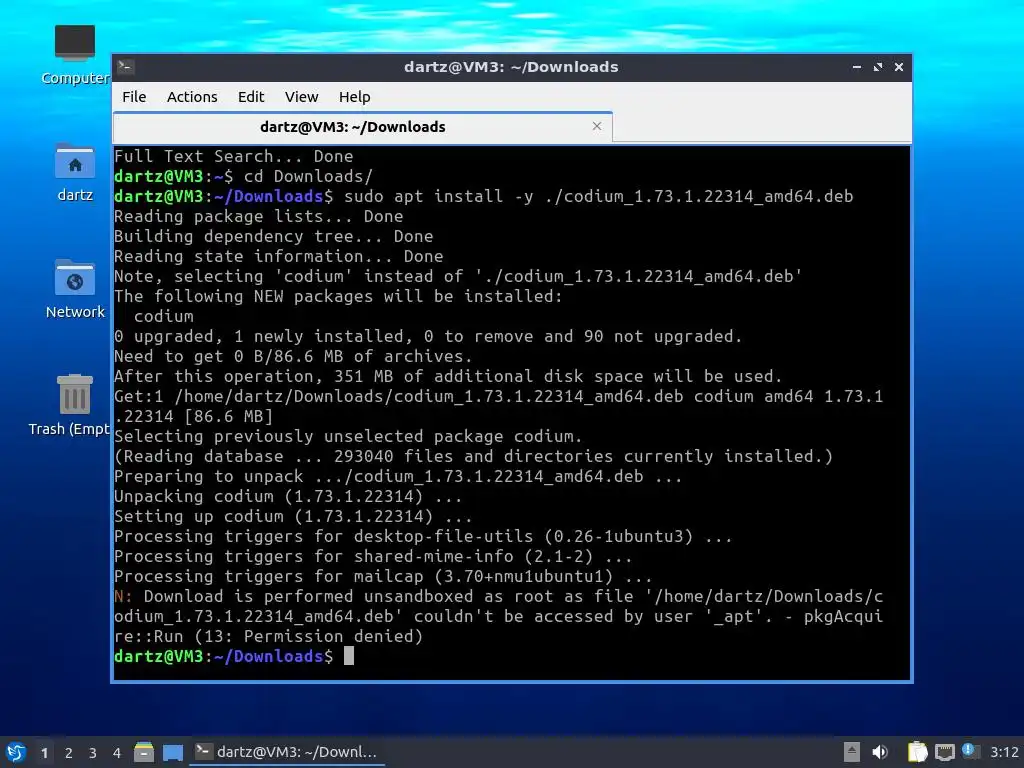Switch to workspace 4

117,753
